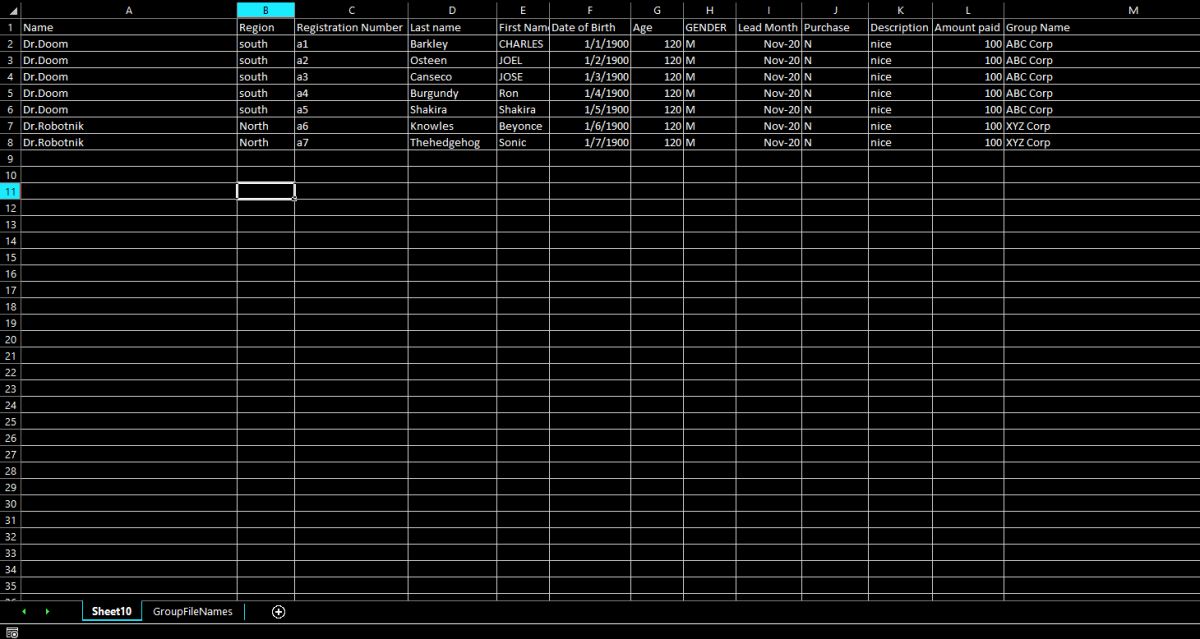
Task: Select column H header
Action: click(x=710, y=10)
